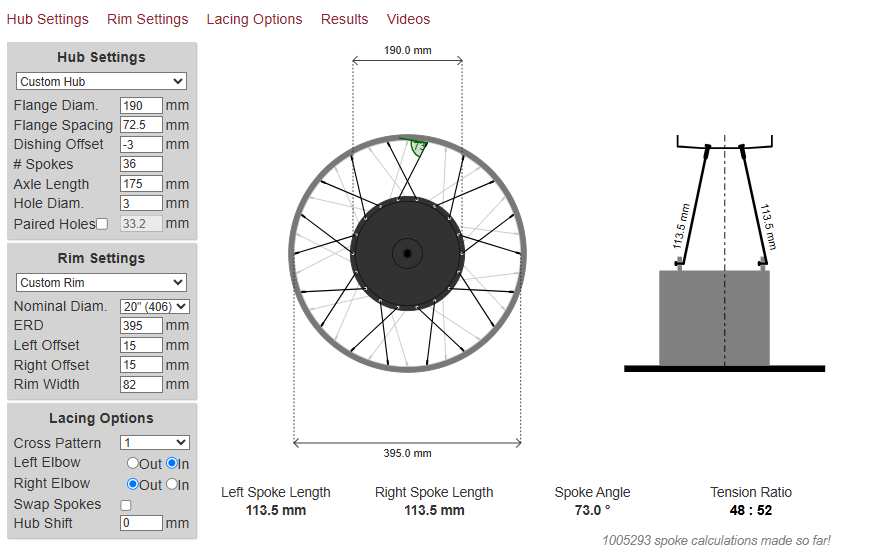Click the Rim Width input field
This screenshot has height=560, width=869.
tap(141, 385)
